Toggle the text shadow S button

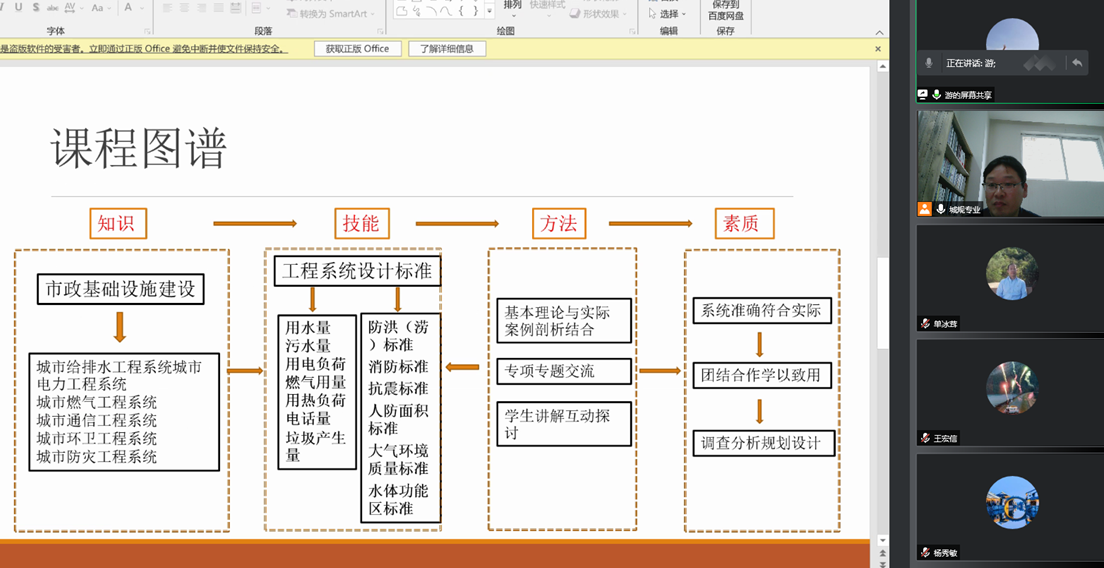pos(37,9)
